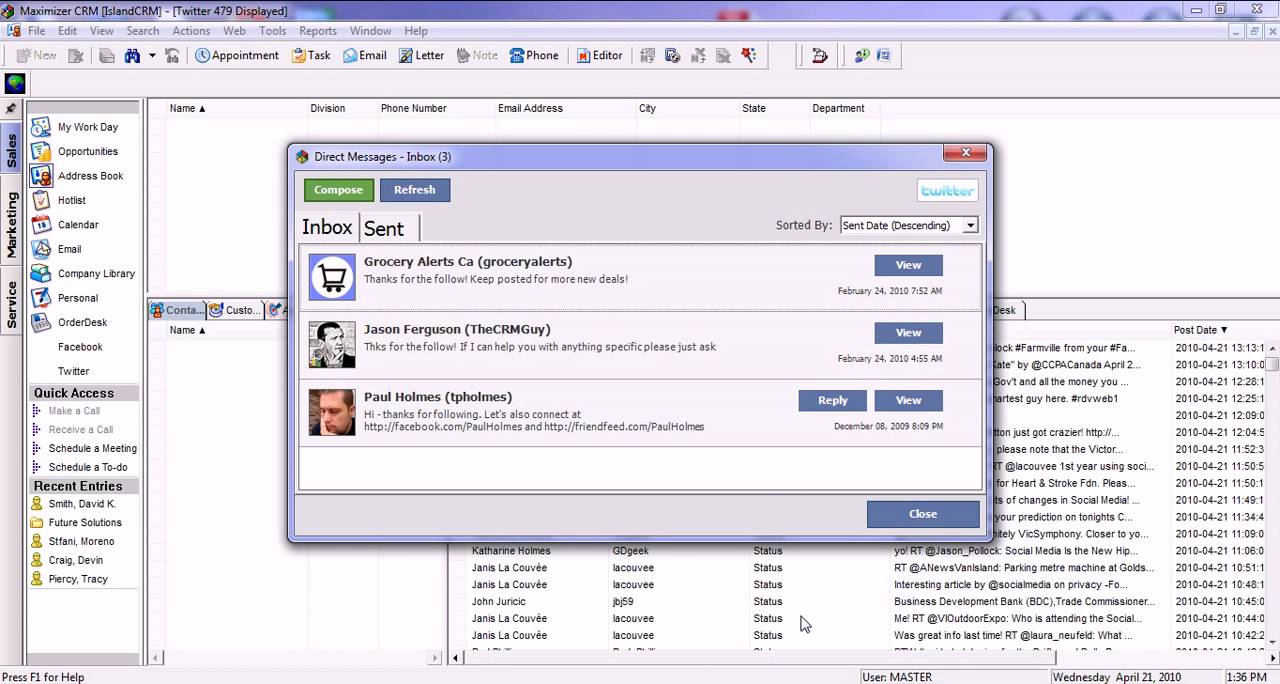Select the Conta... tab in lower pane
This screenshot has width=1280, height=684.
(x=177, y=310)
